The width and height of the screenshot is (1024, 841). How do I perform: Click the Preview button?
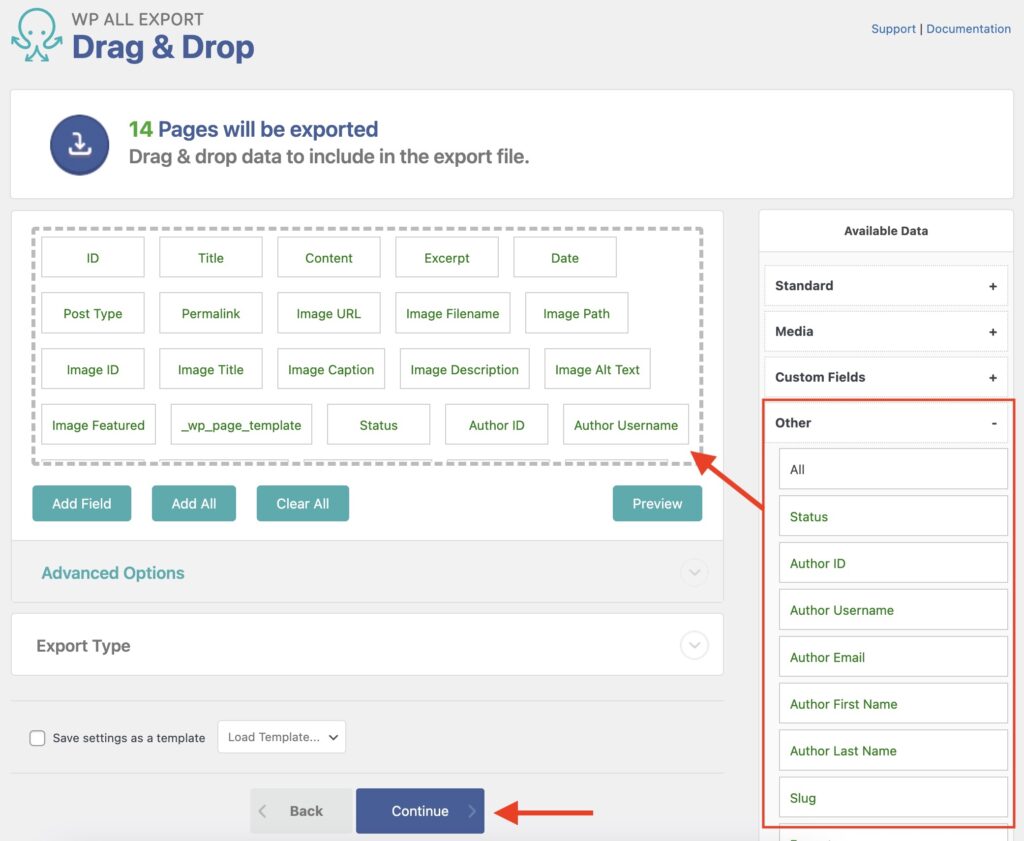point(657,503)
